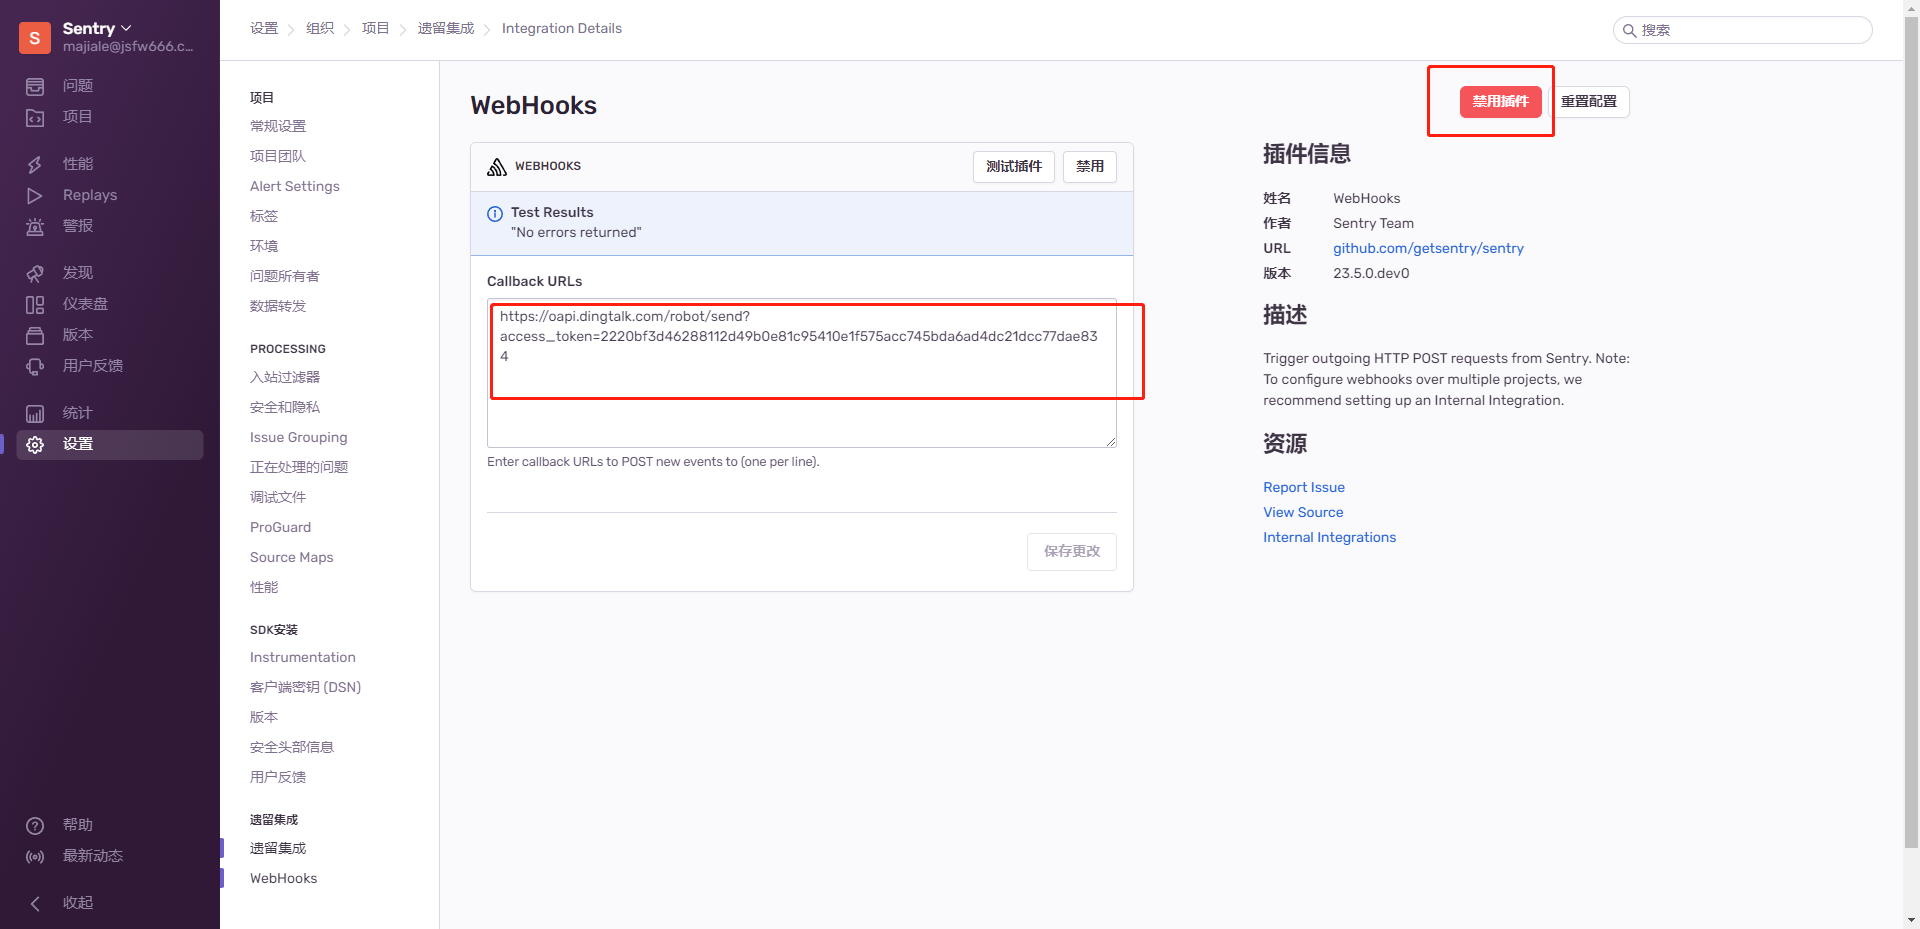Open ProGuard menu item
Image resolution: width=1920 pixels, height=929 pixels.
click(280, 527)
